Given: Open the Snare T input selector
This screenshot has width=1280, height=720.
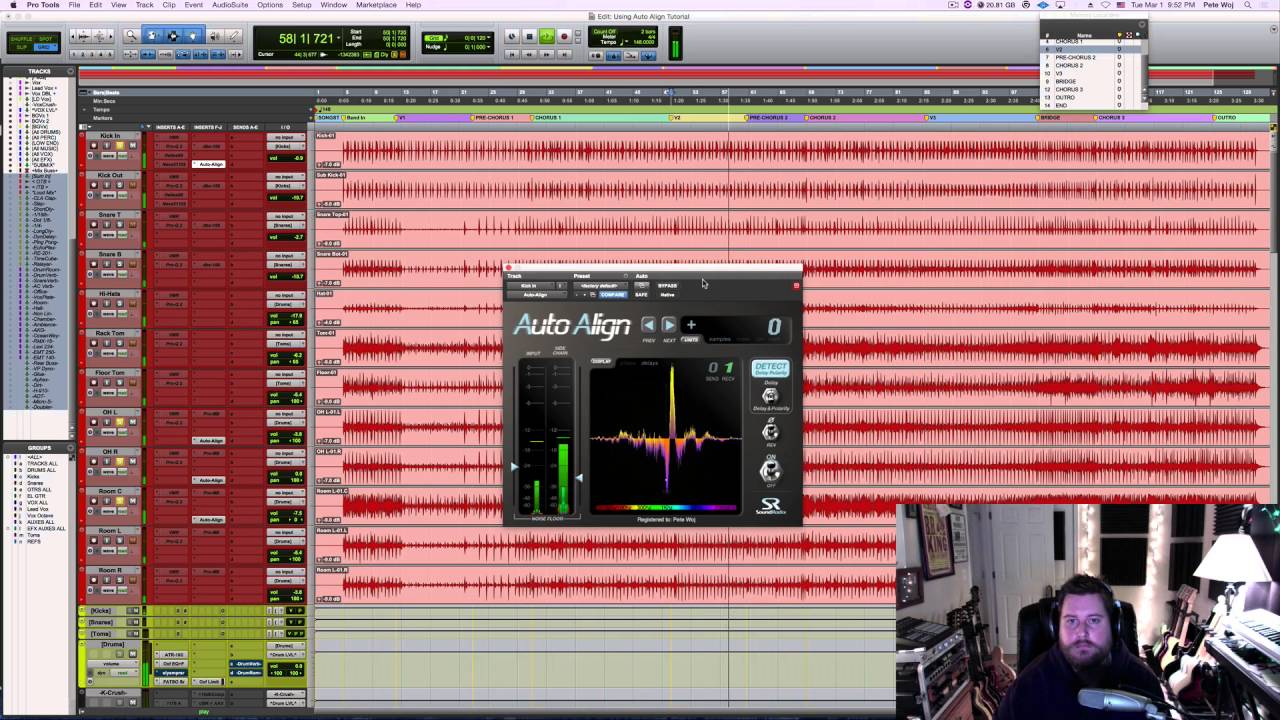Looking at the screenshot, I should coord(286,216).
